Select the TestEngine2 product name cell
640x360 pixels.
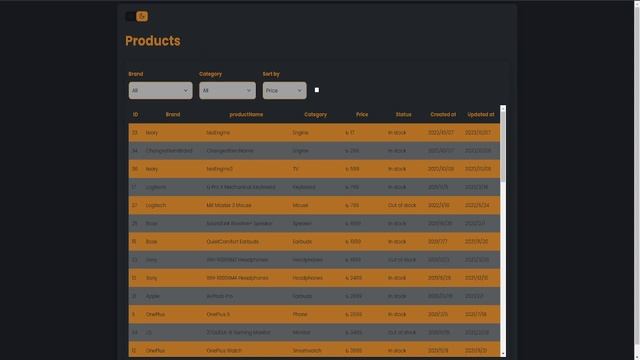(219, 169)
